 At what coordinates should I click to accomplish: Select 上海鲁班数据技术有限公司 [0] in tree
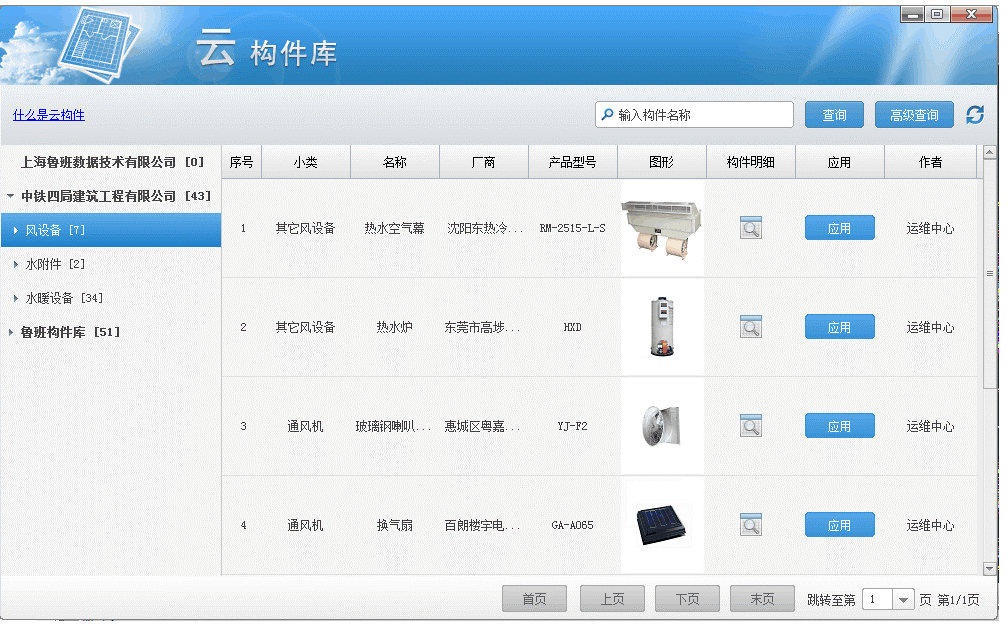(x=112, y=162)
